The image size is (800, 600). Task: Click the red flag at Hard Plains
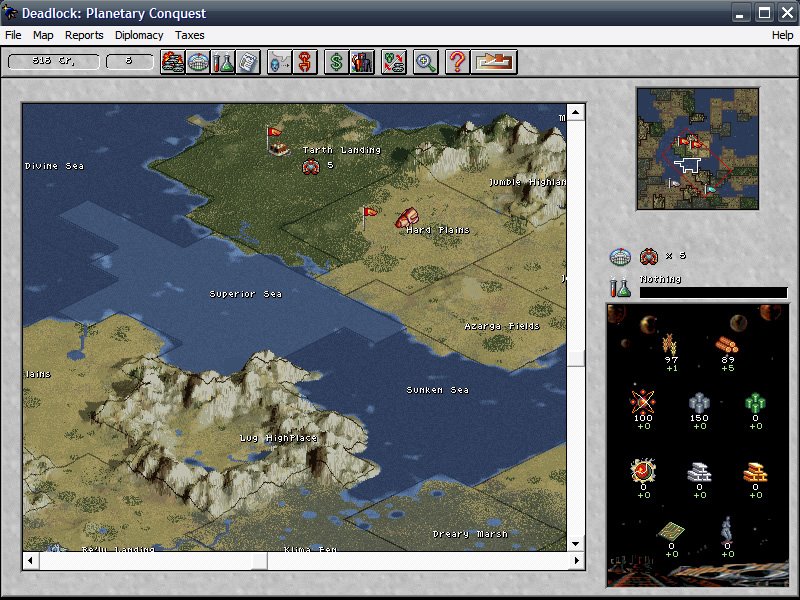coord(369,216)
